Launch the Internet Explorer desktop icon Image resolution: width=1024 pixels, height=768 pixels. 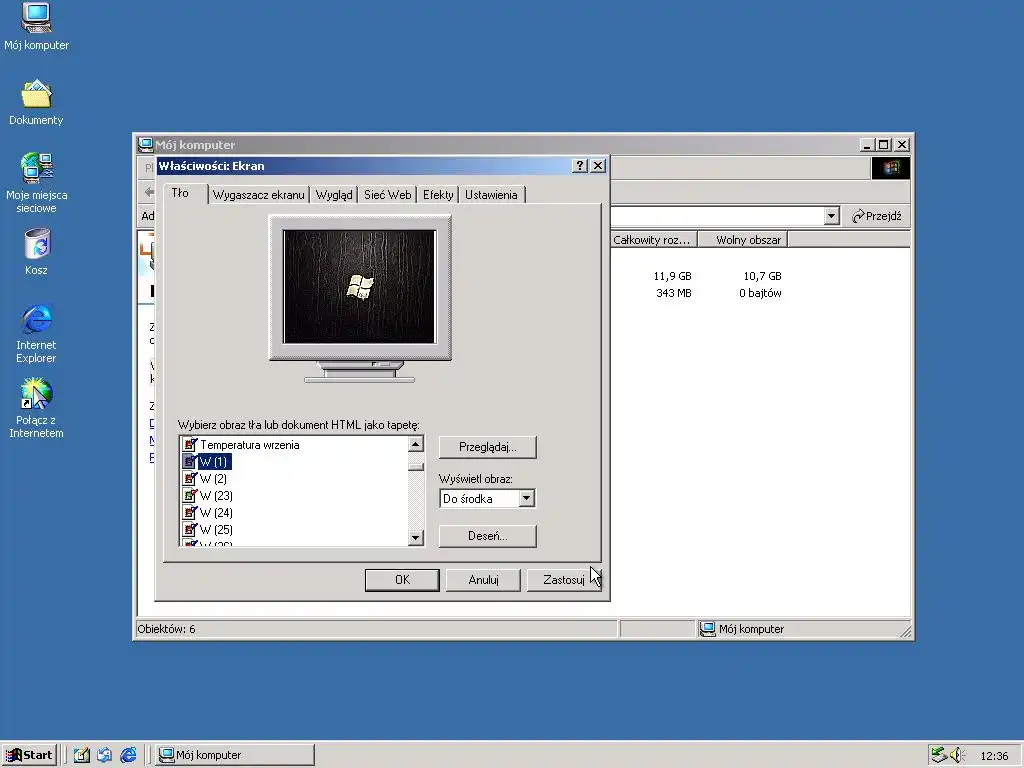pos(36,333)
